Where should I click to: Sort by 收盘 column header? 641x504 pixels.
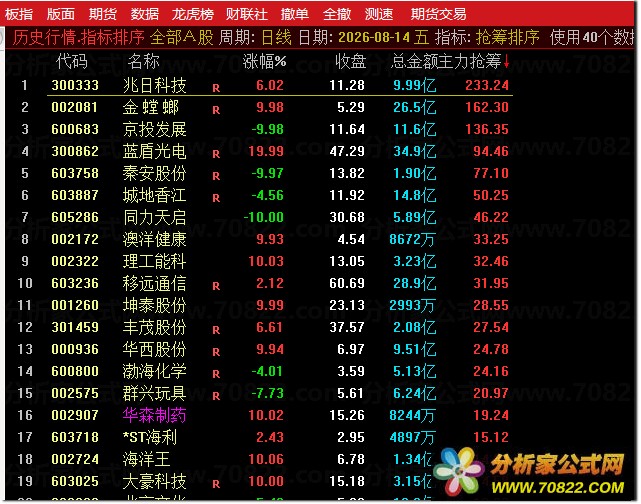pyautogui.click(x=350, y=61)
